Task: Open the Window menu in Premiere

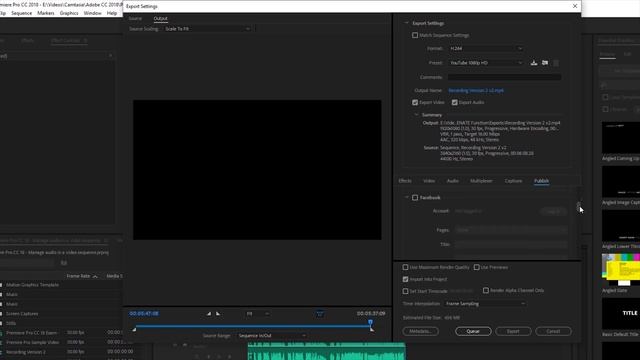Action: (93, 13)
